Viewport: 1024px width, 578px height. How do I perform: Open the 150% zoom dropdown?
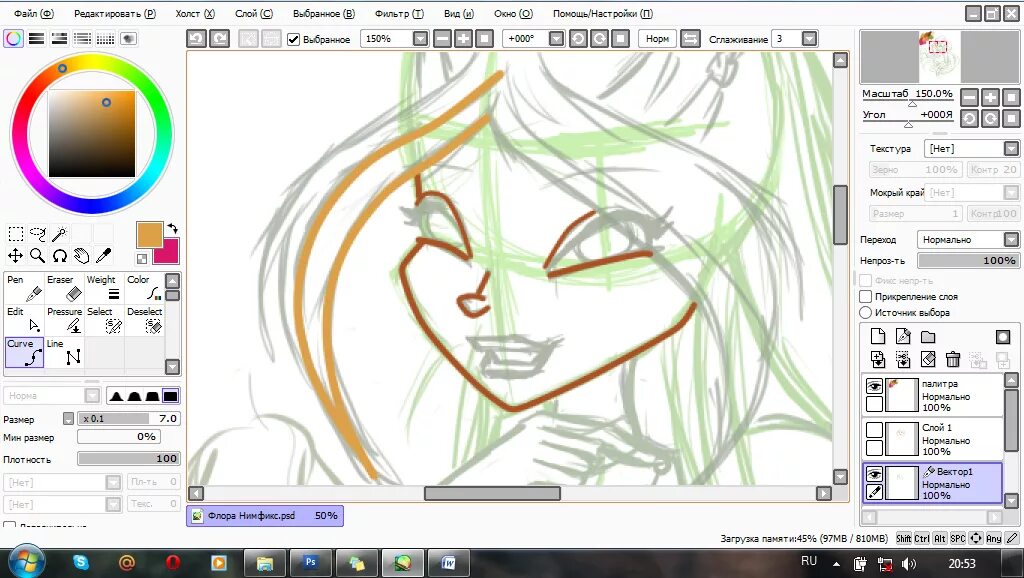[420, 39]
